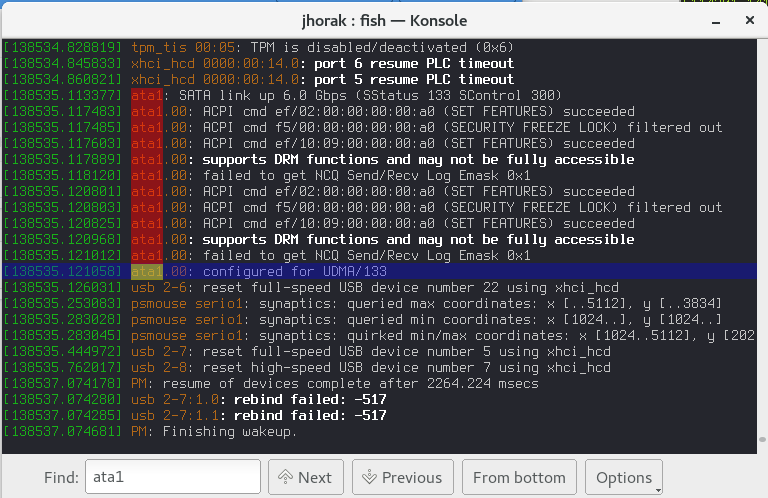The width and height of the screenshot is (768, 498).
Task: Click 'TPM is disabled/deactivated (0x6)' text
Action: tap(382, 47)
